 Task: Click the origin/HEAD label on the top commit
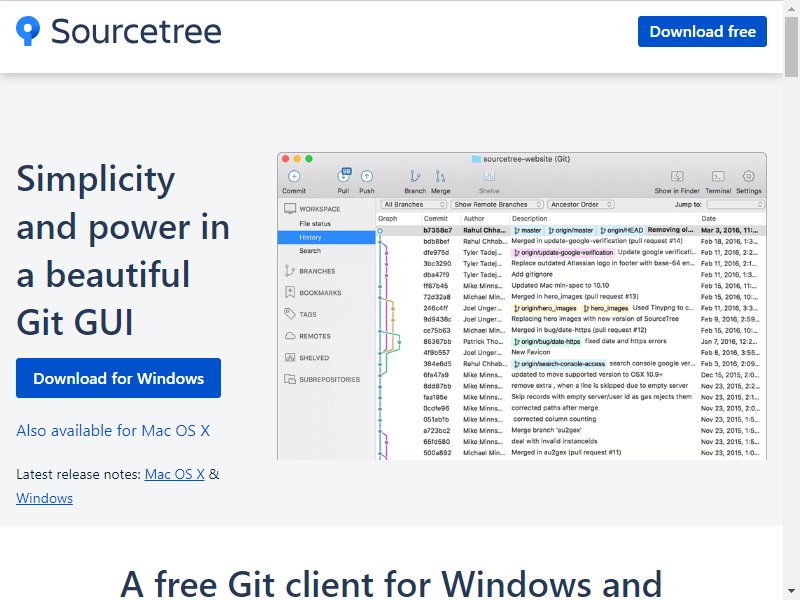pos(621,230)
